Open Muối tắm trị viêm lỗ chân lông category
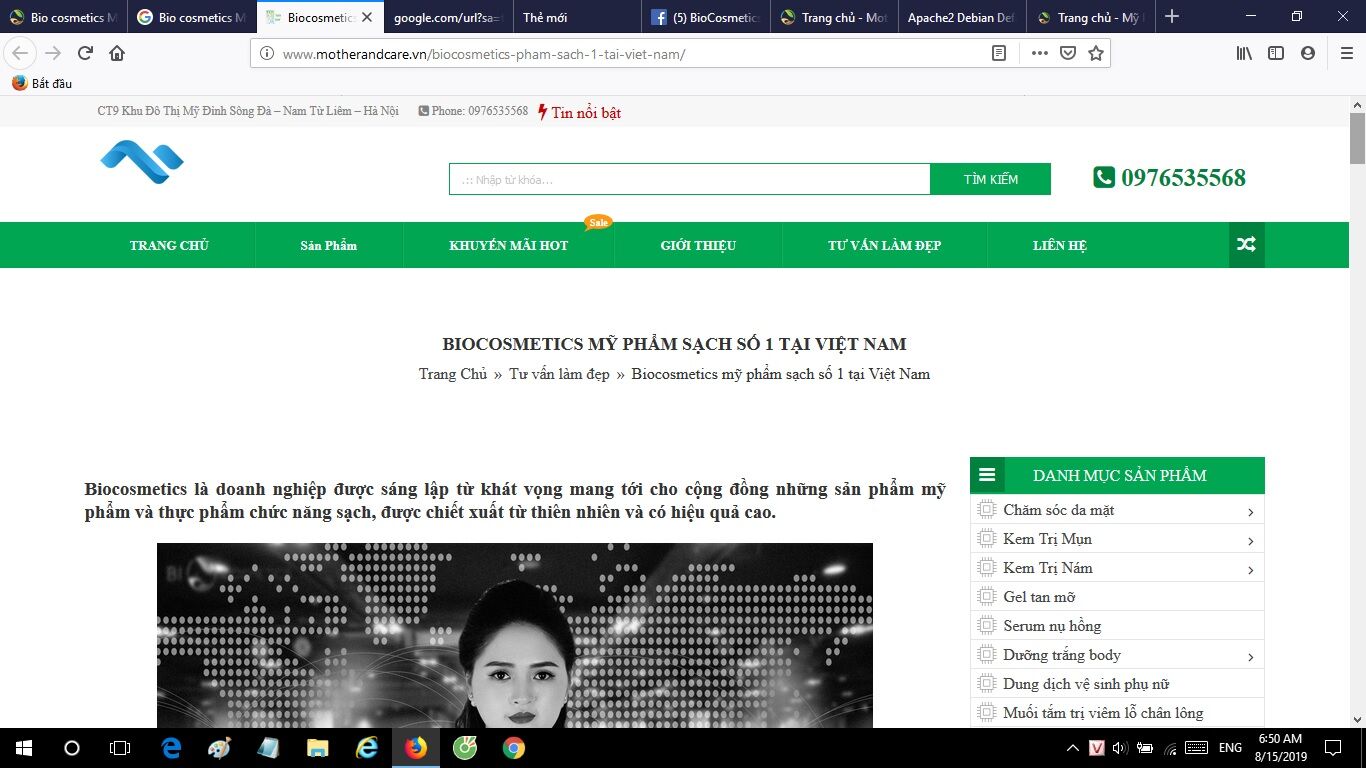 (x=1104, y=713)
